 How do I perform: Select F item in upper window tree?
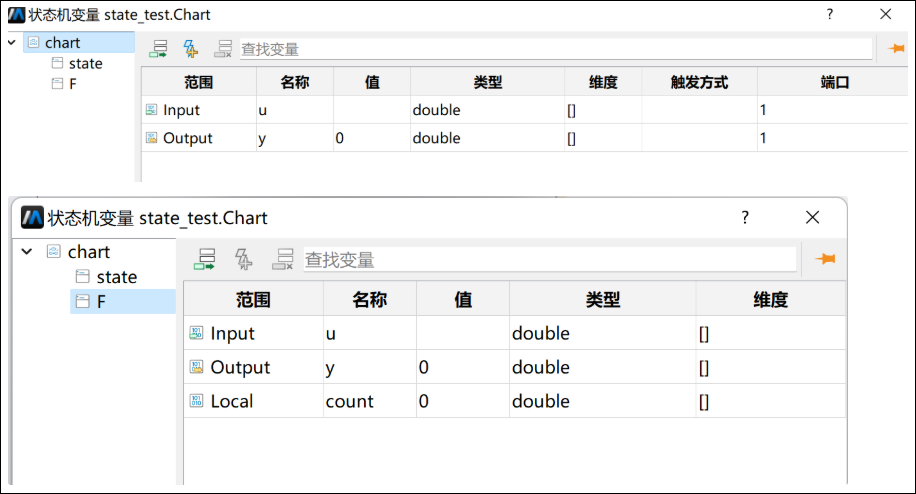[72, 84]
